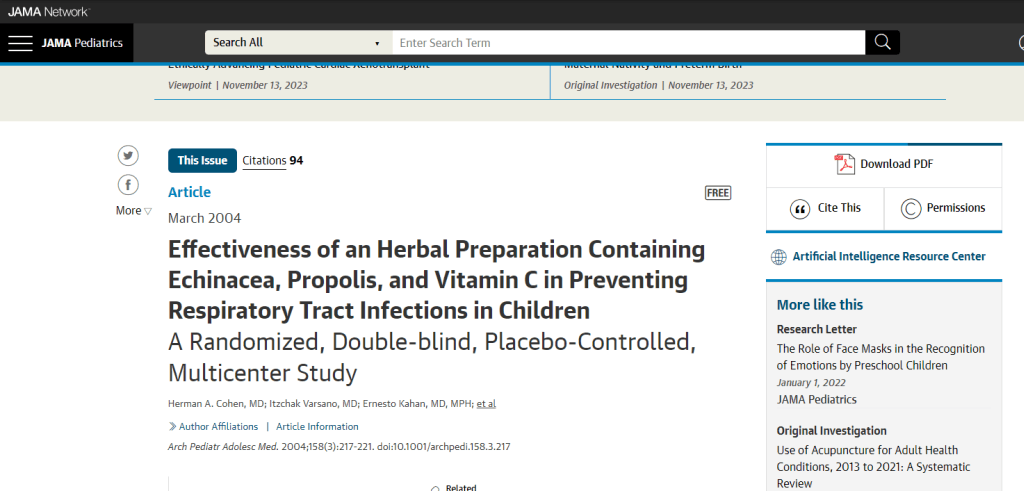Open Artificial Intelligence Resource Center link
This screenshot has width=1024, height=491.
tap(889, 257)
